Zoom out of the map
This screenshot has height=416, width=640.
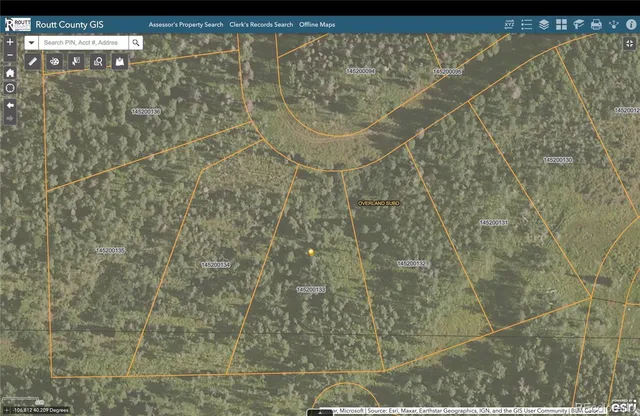[x=10, y=57]
